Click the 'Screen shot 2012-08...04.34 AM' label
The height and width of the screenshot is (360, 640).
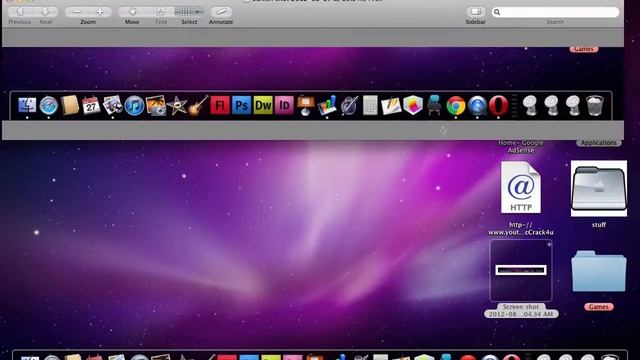521,310
